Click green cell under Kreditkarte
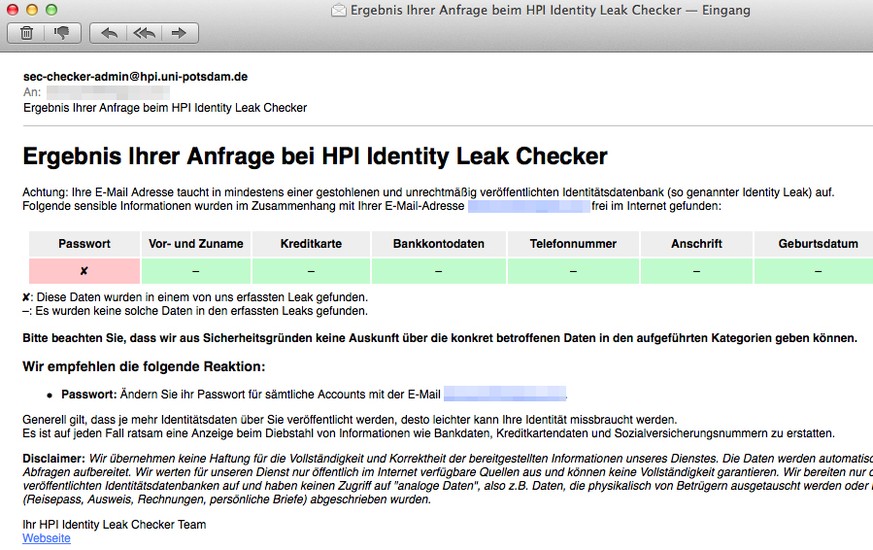This screenshot has height=550, width=873. click(x=311, y=271)
